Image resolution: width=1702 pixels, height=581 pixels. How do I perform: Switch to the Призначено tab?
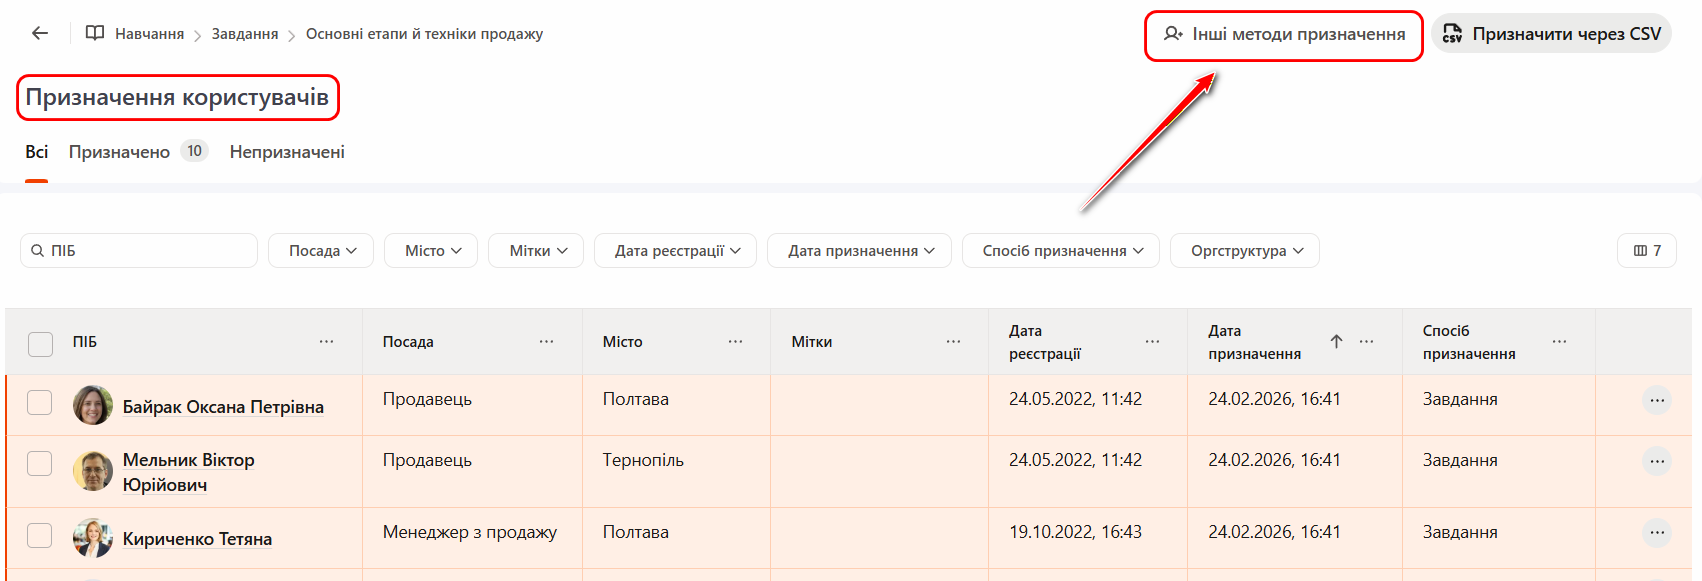point(119,152)
